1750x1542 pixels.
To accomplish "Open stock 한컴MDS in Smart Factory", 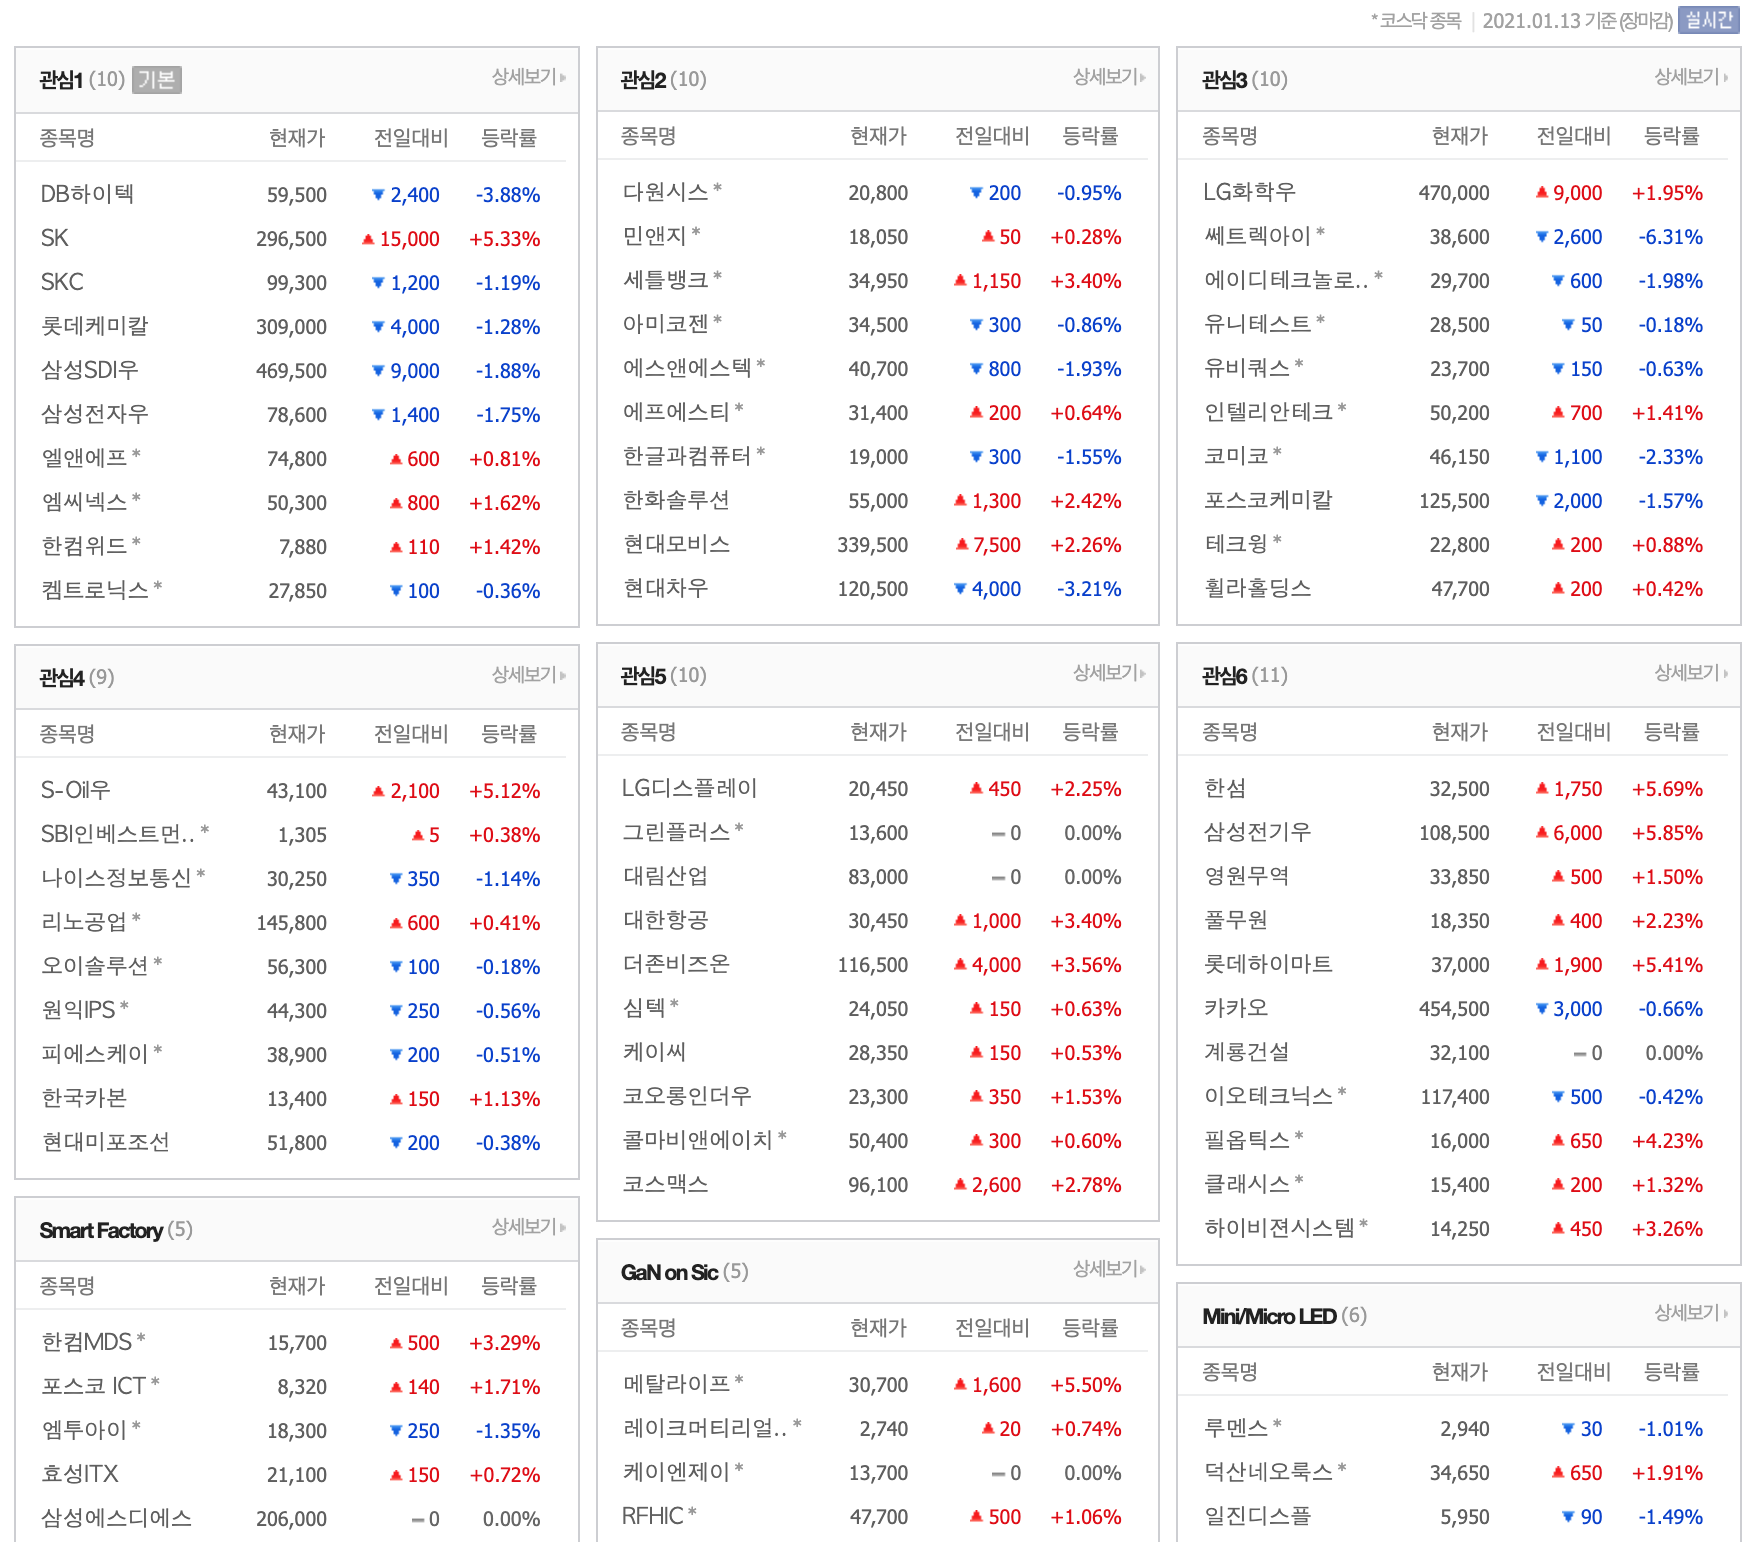I will (x=87, y=1342).
